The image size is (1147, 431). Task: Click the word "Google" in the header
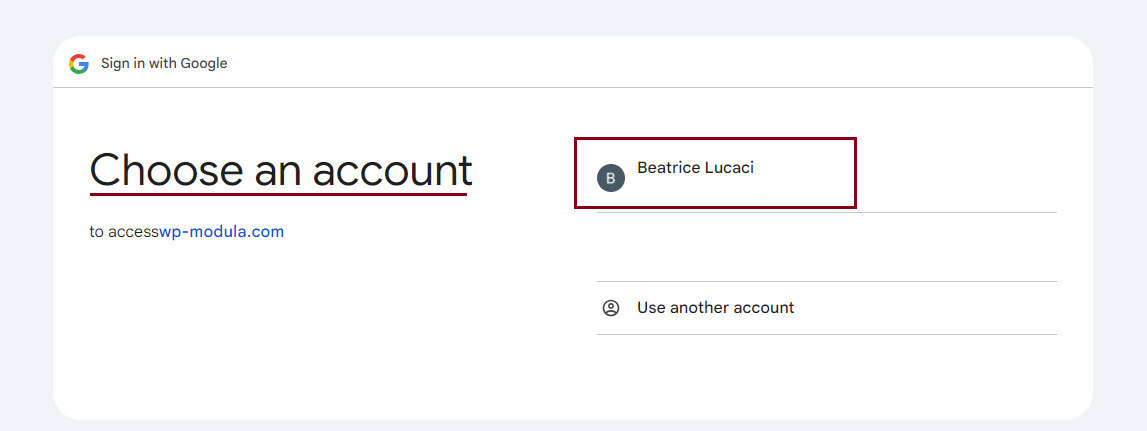(204, 64)
